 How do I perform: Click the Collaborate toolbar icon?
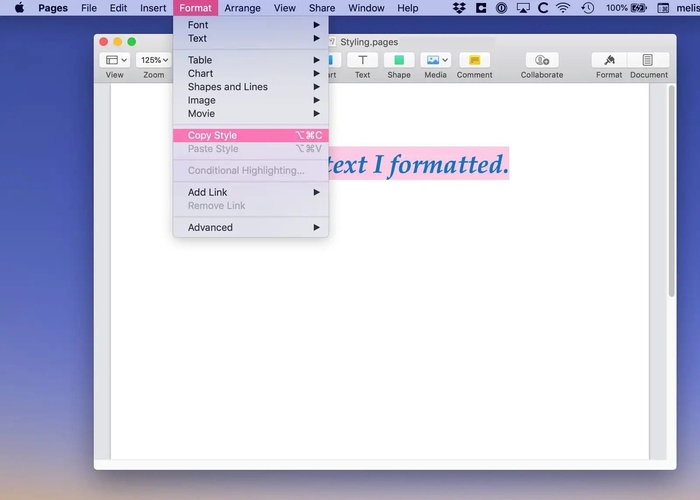(541, 61)
